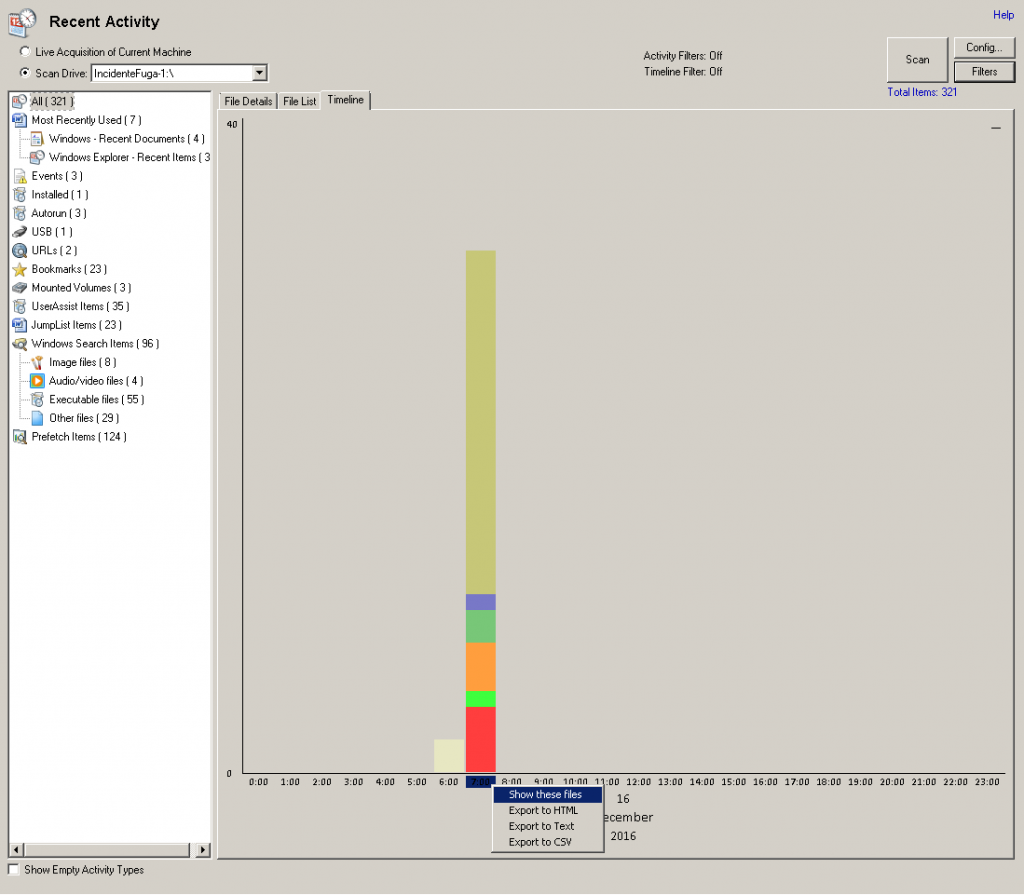The width and height of the screenshot is (1024, 895).
Task: Click the JumpList Items icon
Action: [x=19, y=325]
